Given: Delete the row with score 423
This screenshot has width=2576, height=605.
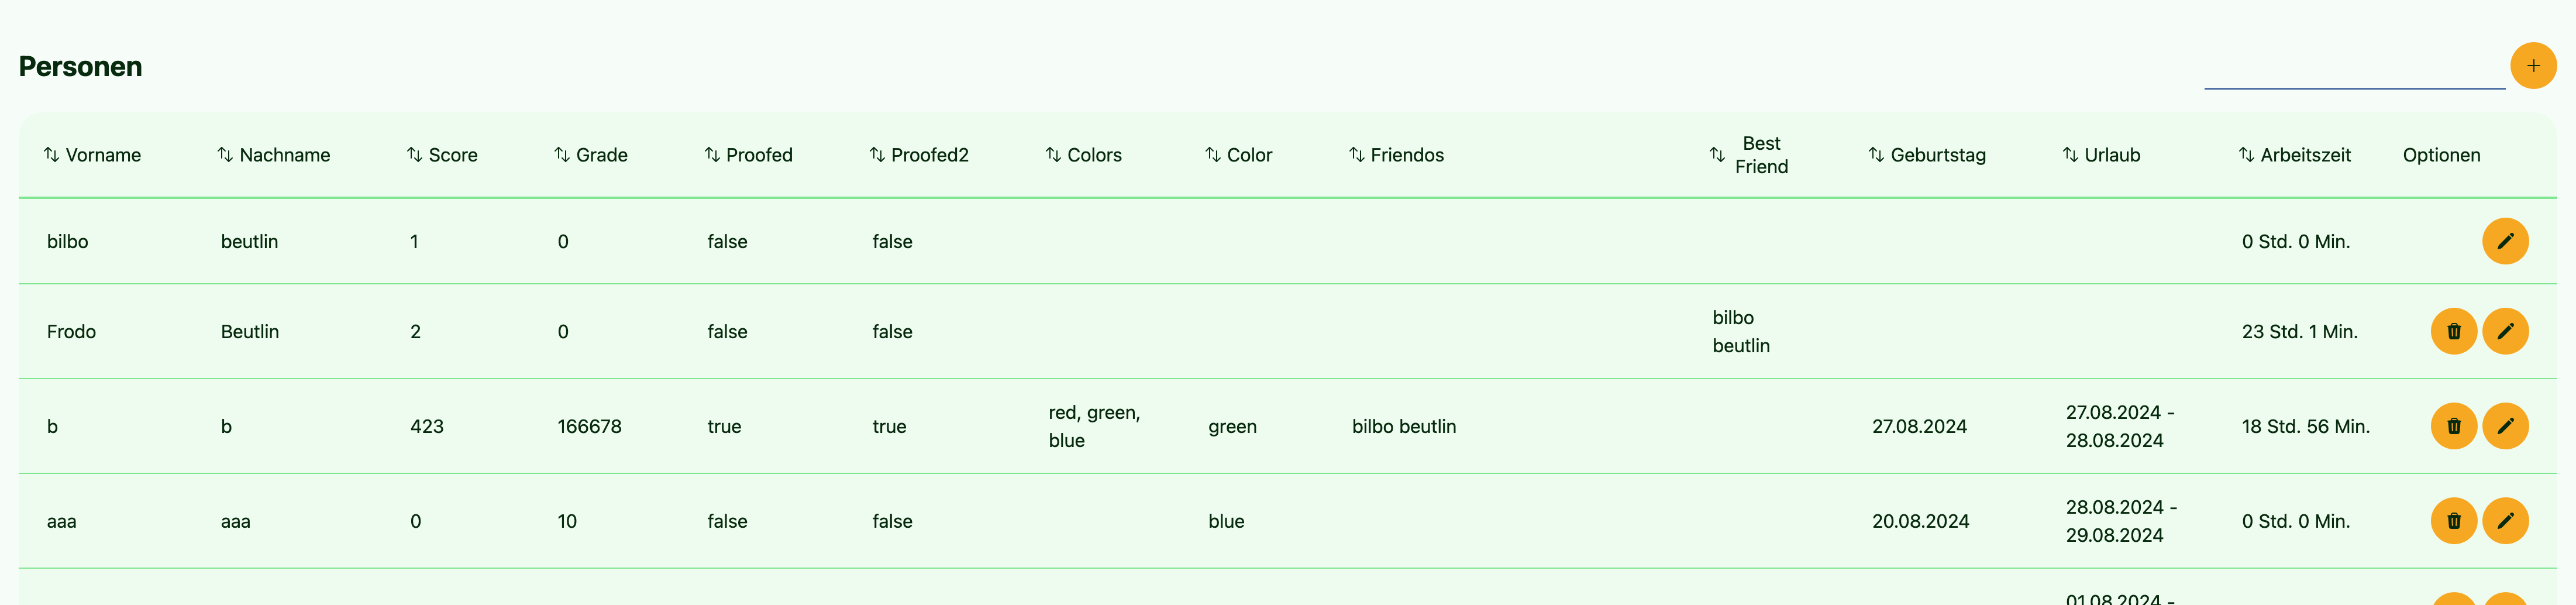Looking at the screenshot, I should click(2453, 426).
